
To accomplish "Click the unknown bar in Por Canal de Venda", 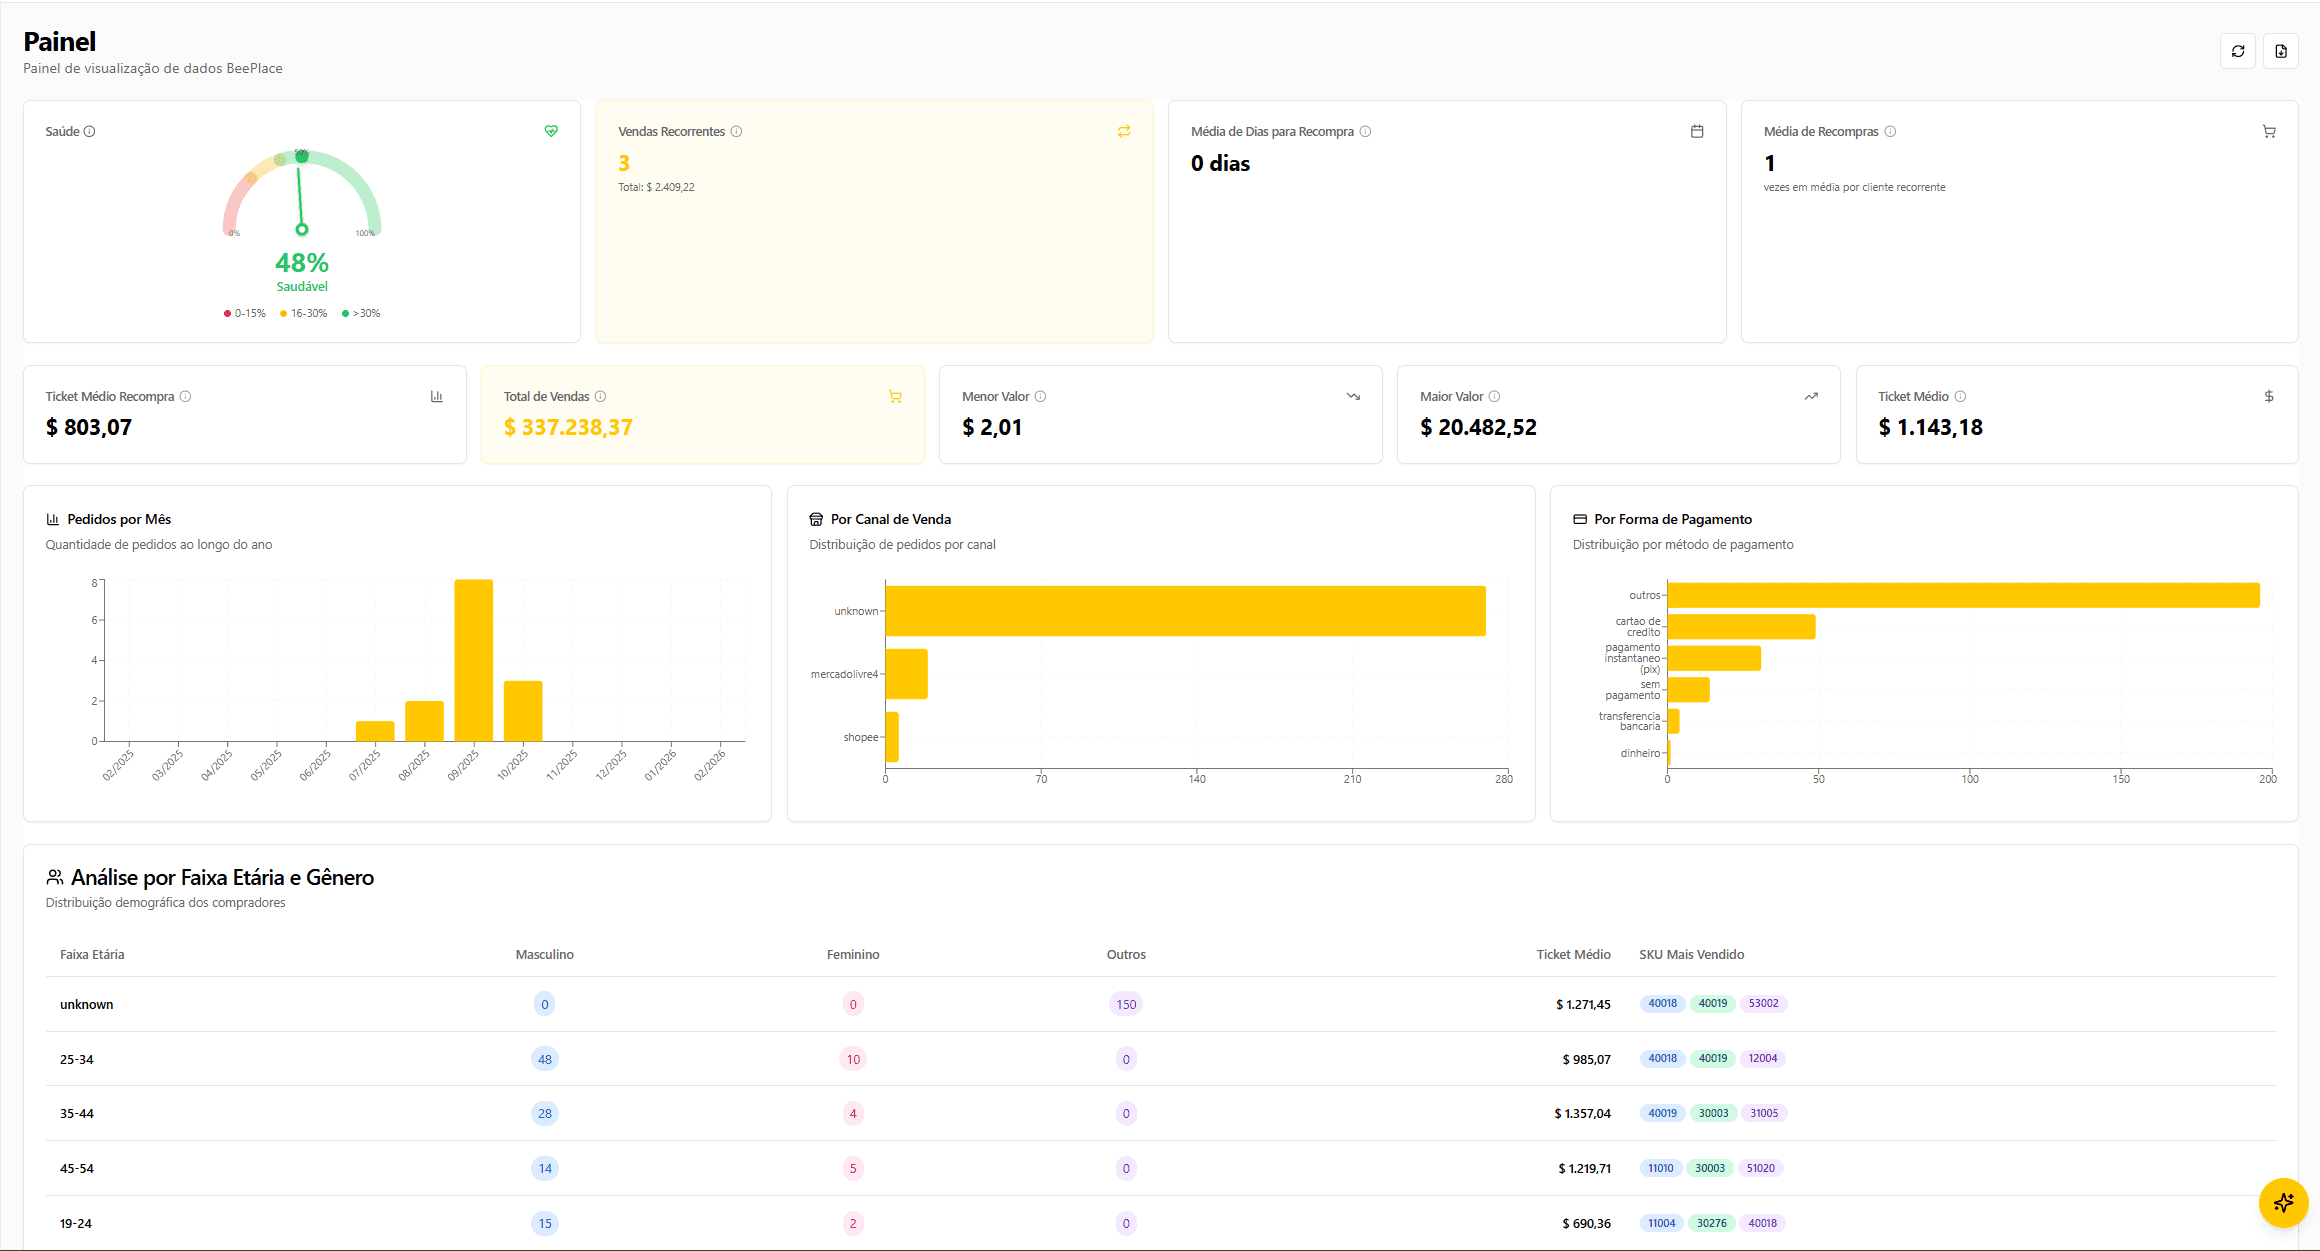I will click(x=1185, y=610).
